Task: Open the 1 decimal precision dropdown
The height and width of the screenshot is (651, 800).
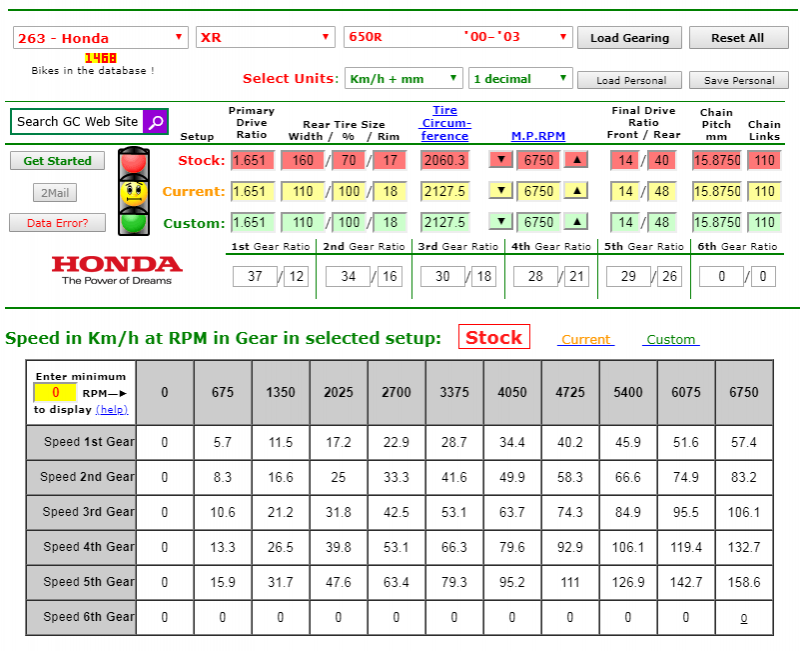Action: pyautogui.click(x=520, y=79)
